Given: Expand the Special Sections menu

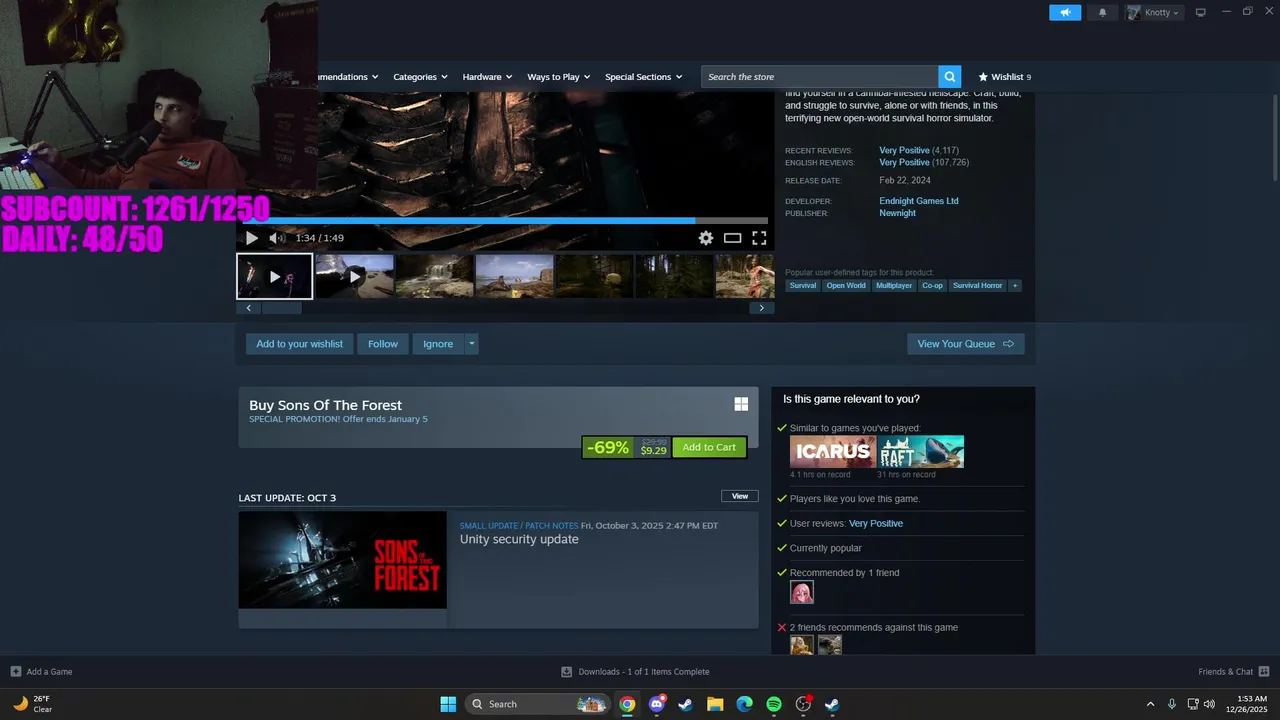Looking at the screenshot, I should click(x=643, y=77).
